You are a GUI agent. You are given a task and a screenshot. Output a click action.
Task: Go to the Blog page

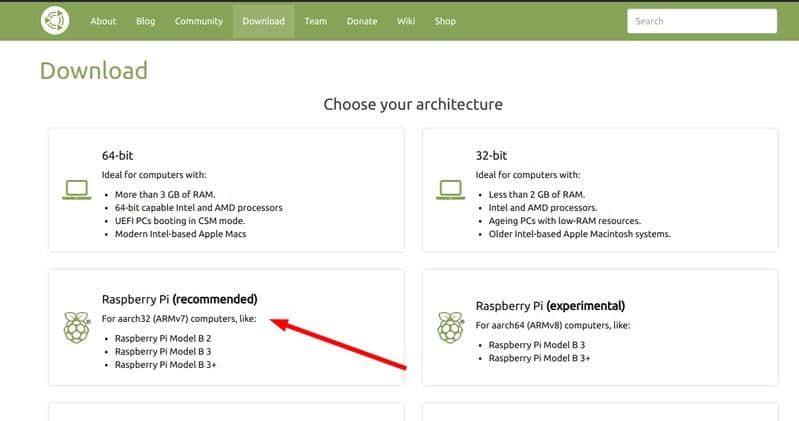point(145,21)
